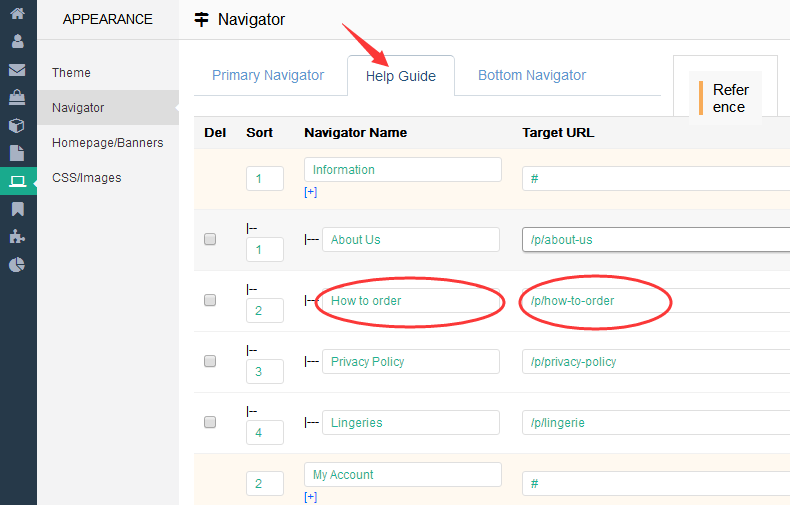Viewport: 790px width, 505px height.
Task: Click the user account sidebar icon
Action: [x=17, y=42]
